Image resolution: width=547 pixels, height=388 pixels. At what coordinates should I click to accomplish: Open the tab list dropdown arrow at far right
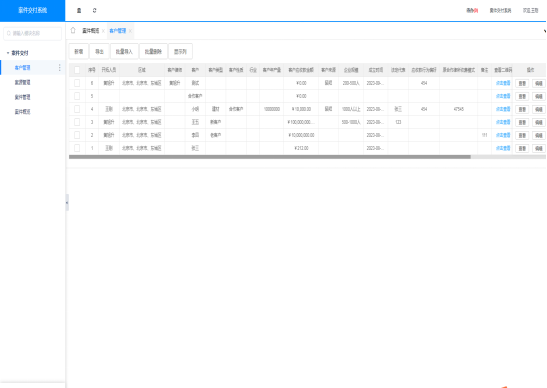(545, 31)
